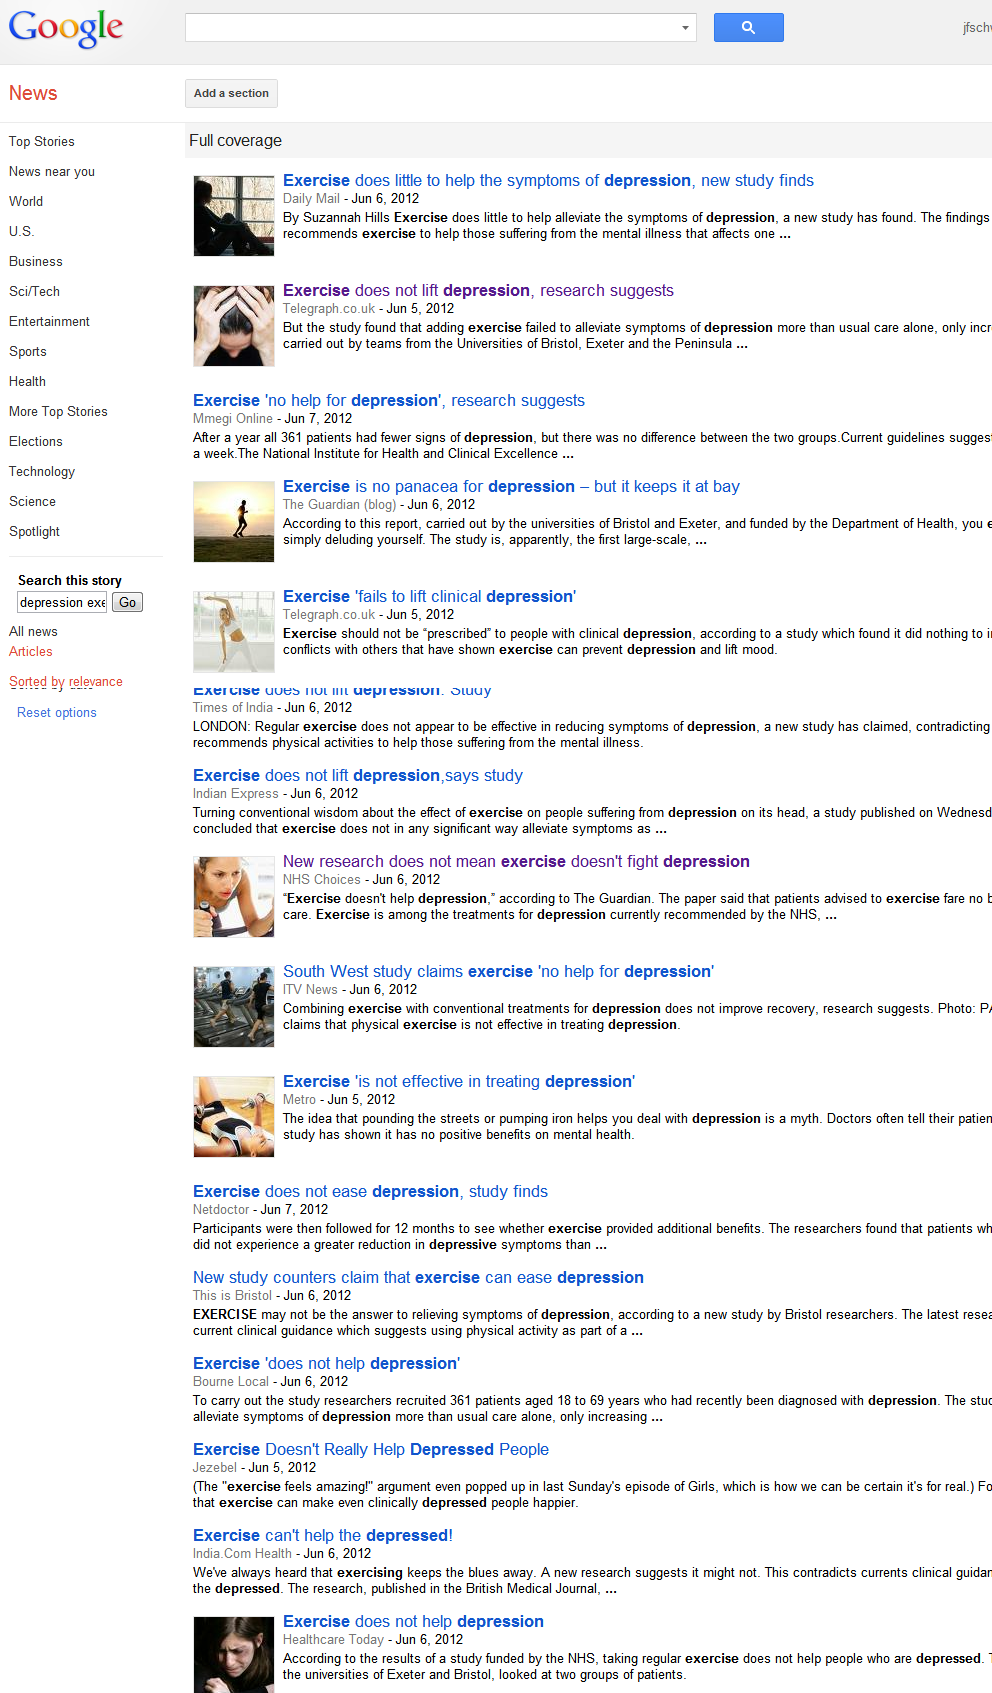Image resolution: width=992 pixels, height=1693 pixels.
Task: Open the ITV News treadmill thumbnail
Action: tap(234, 1007)
